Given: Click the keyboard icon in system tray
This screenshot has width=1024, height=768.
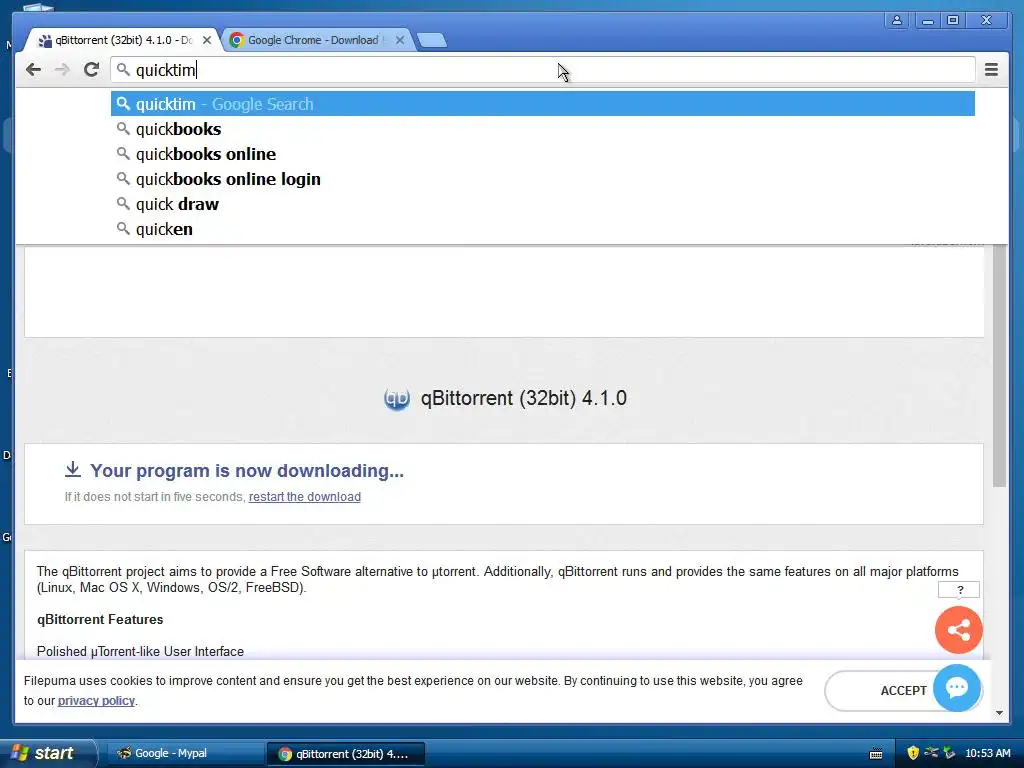Looking at the screenshot, I should click(876, 754).
